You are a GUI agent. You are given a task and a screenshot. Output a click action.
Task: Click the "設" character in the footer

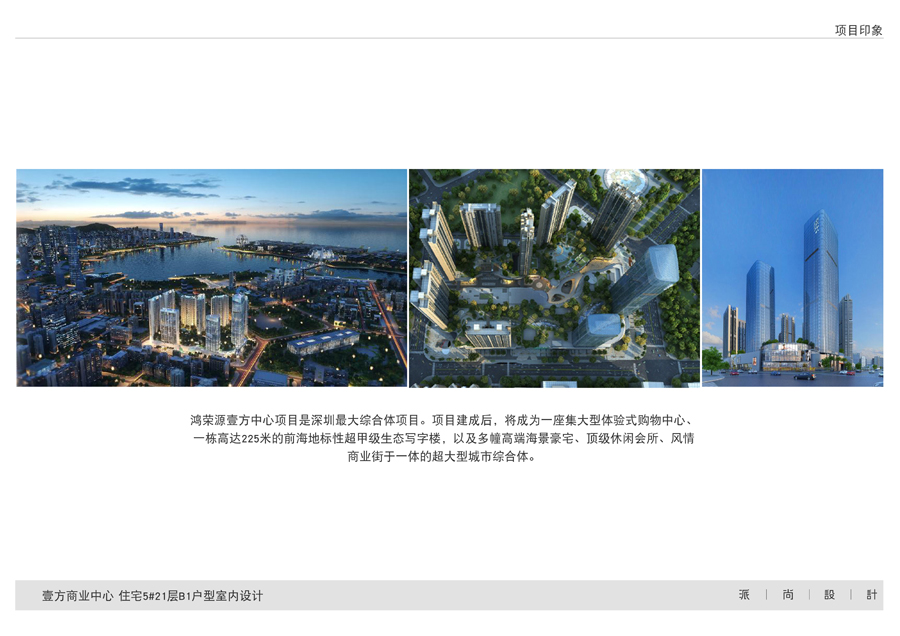point(830,595)
